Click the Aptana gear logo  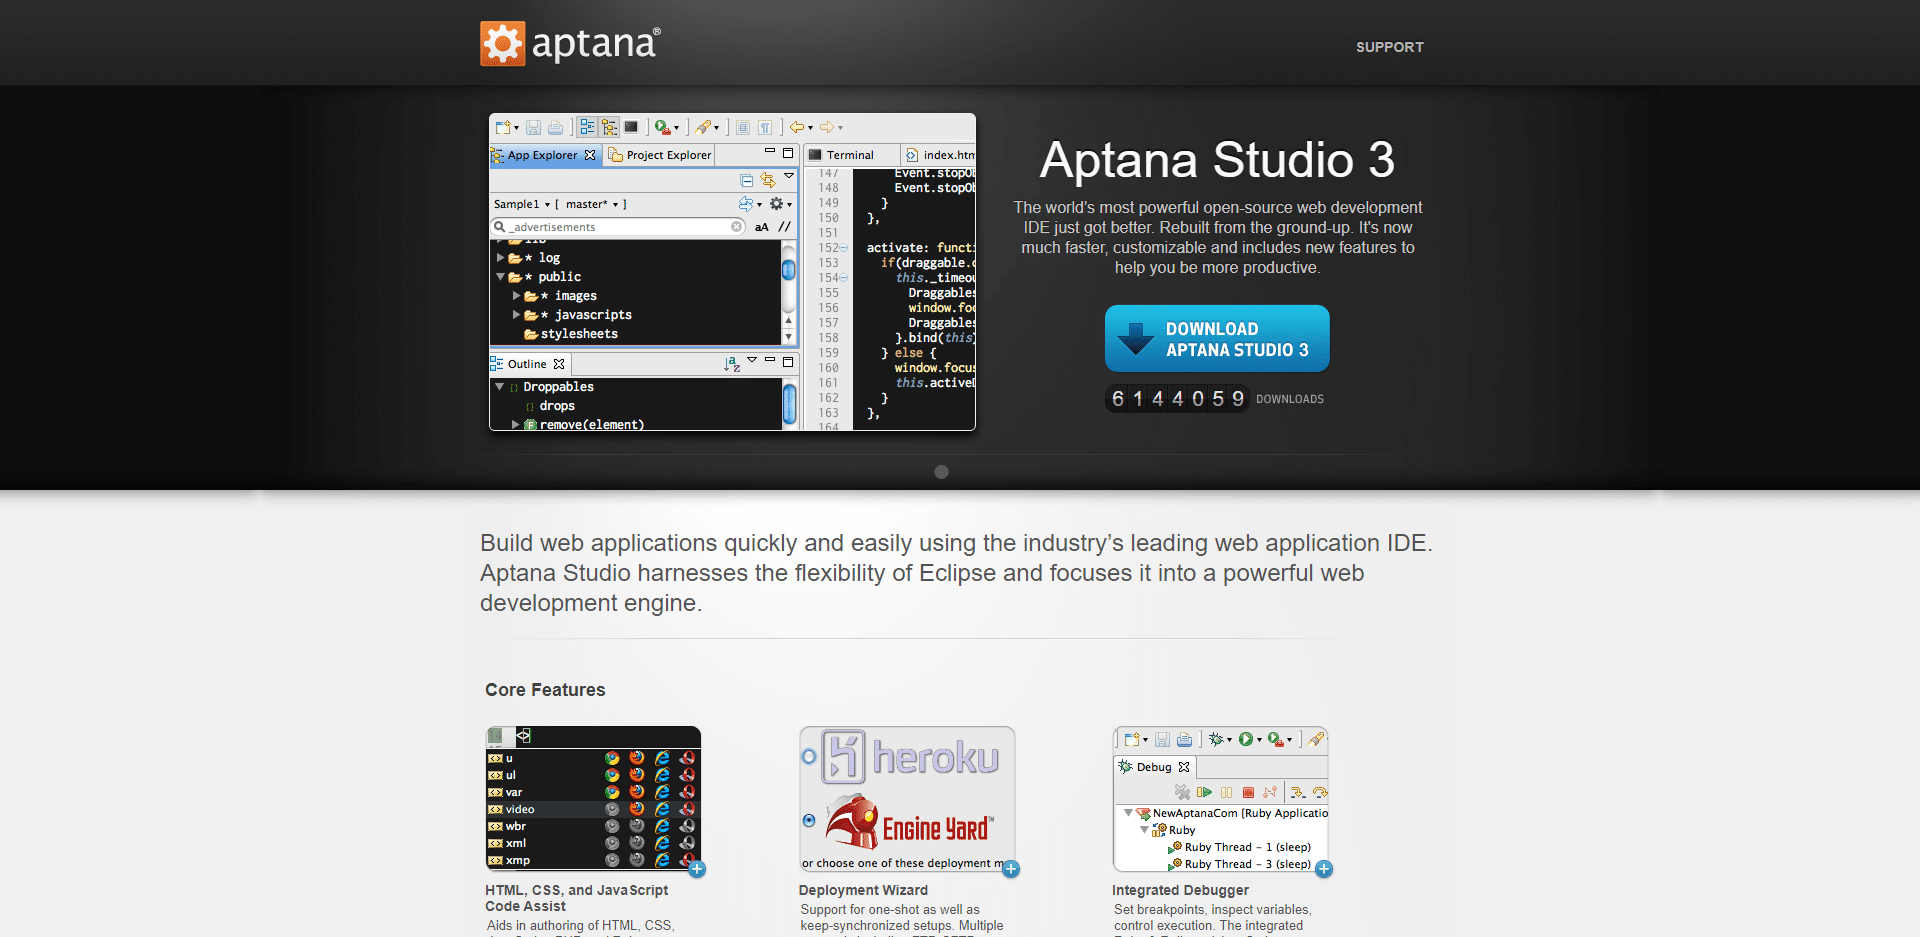[502, 44]
